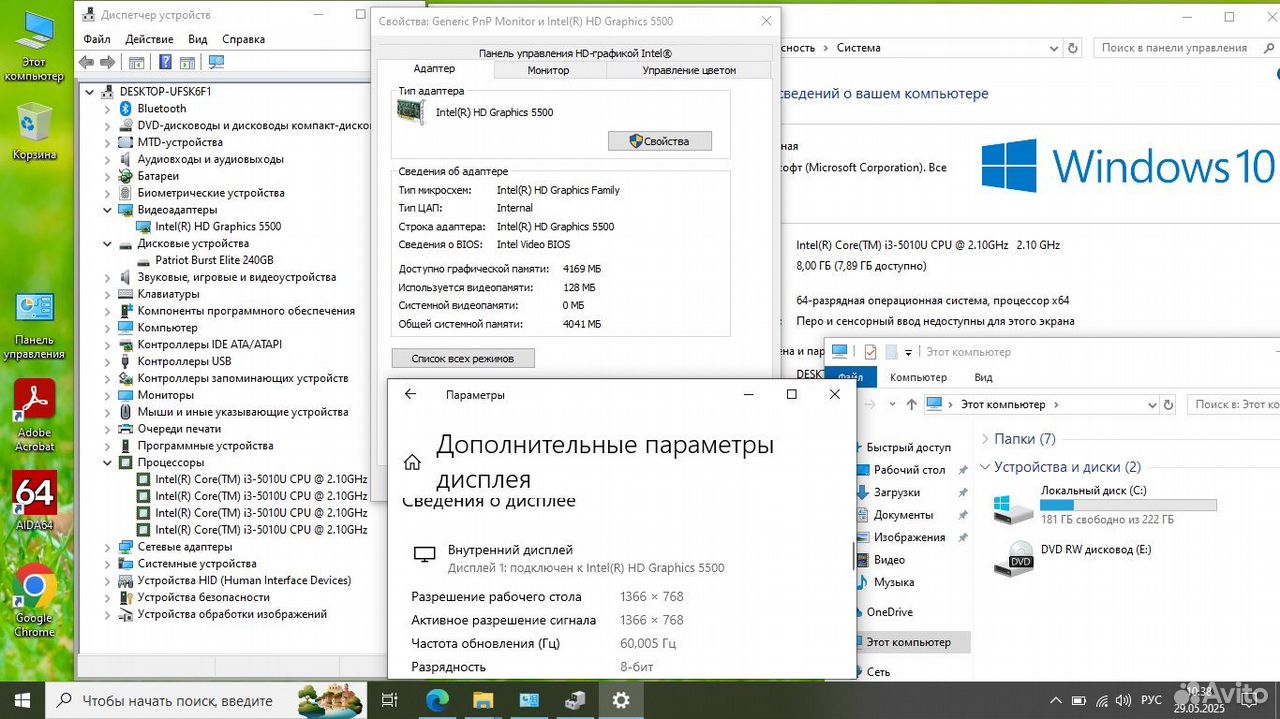Select OneDrive in Explorer sidebar
Image resolution: width=1280 pixels, height=719 pixels.
pos(889,612)
